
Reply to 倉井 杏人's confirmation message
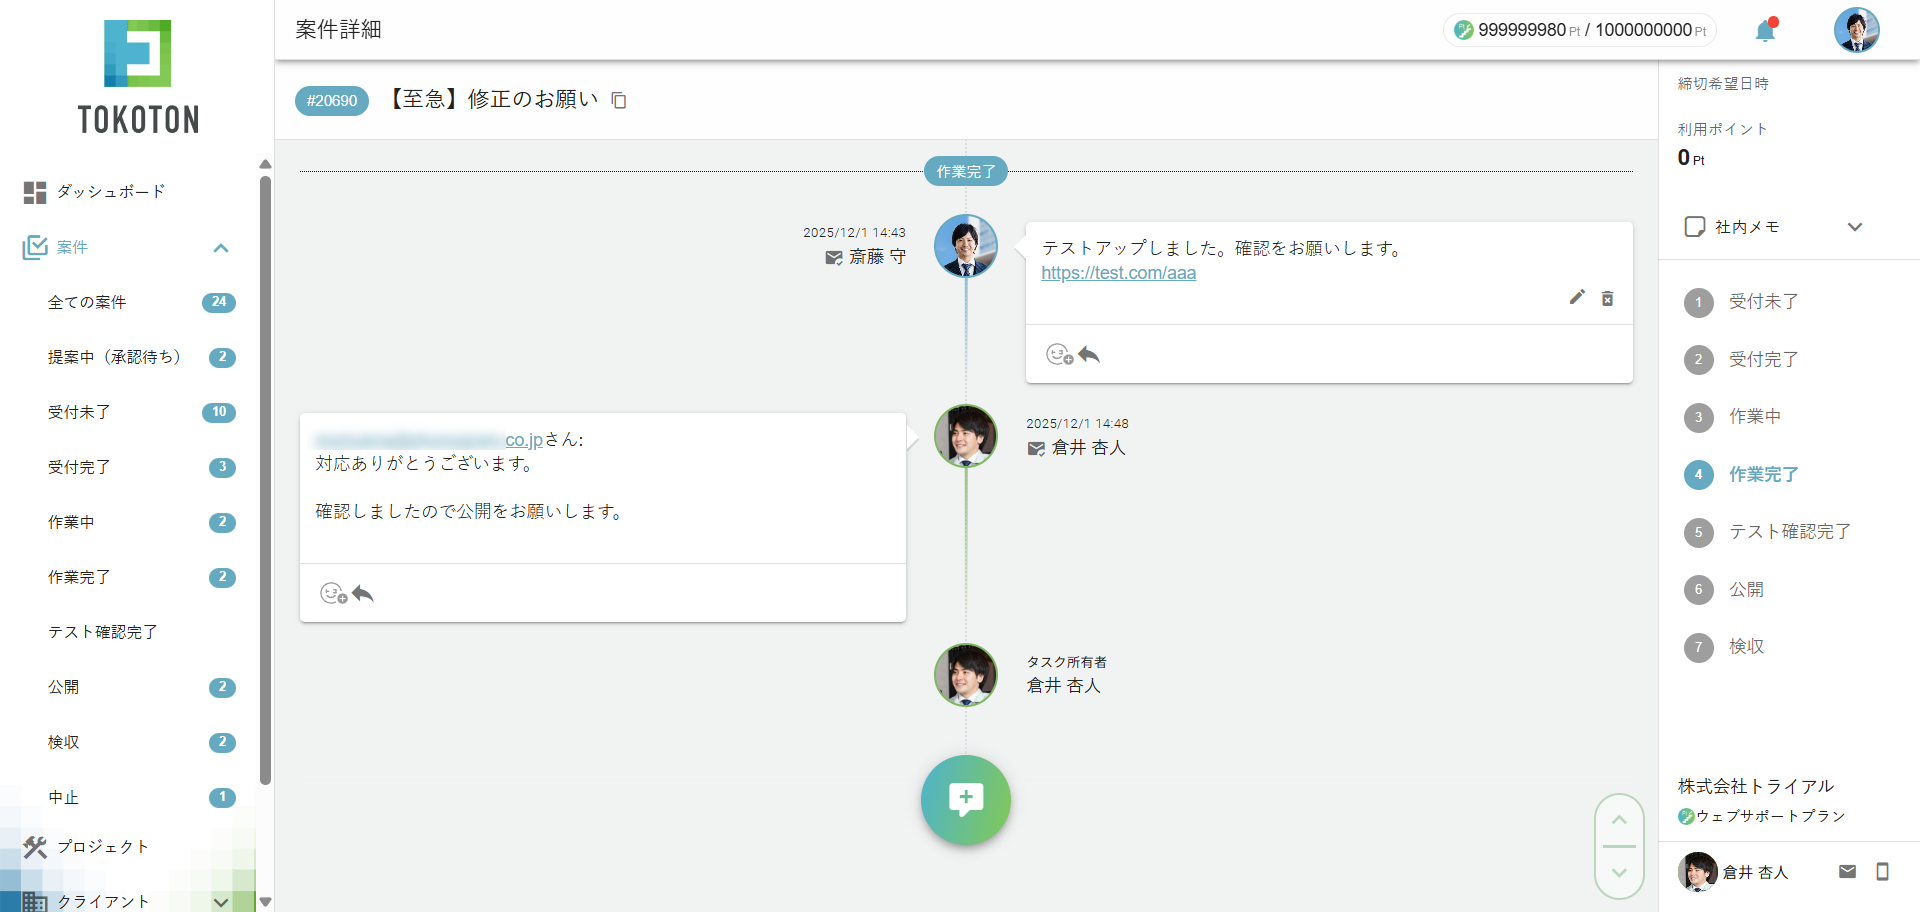pyautogui.click(x=363, y=594)
